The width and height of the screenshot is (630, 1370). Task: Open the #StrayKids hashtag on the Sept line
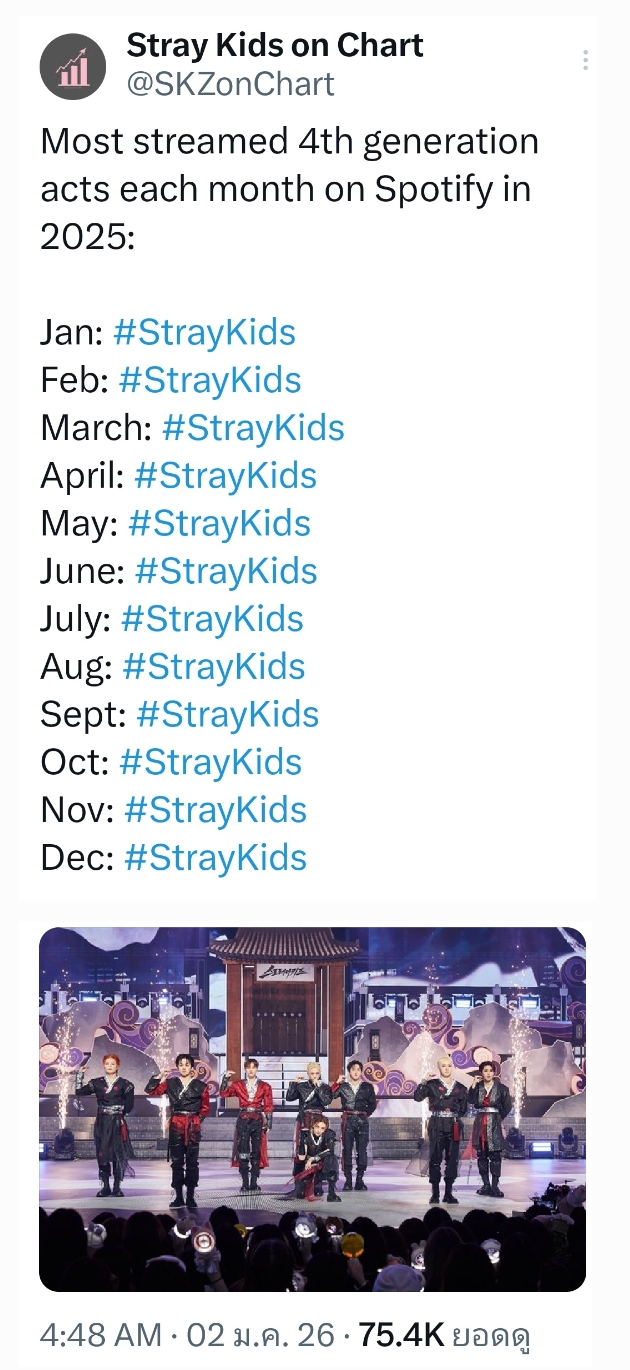tap(227, 715)
